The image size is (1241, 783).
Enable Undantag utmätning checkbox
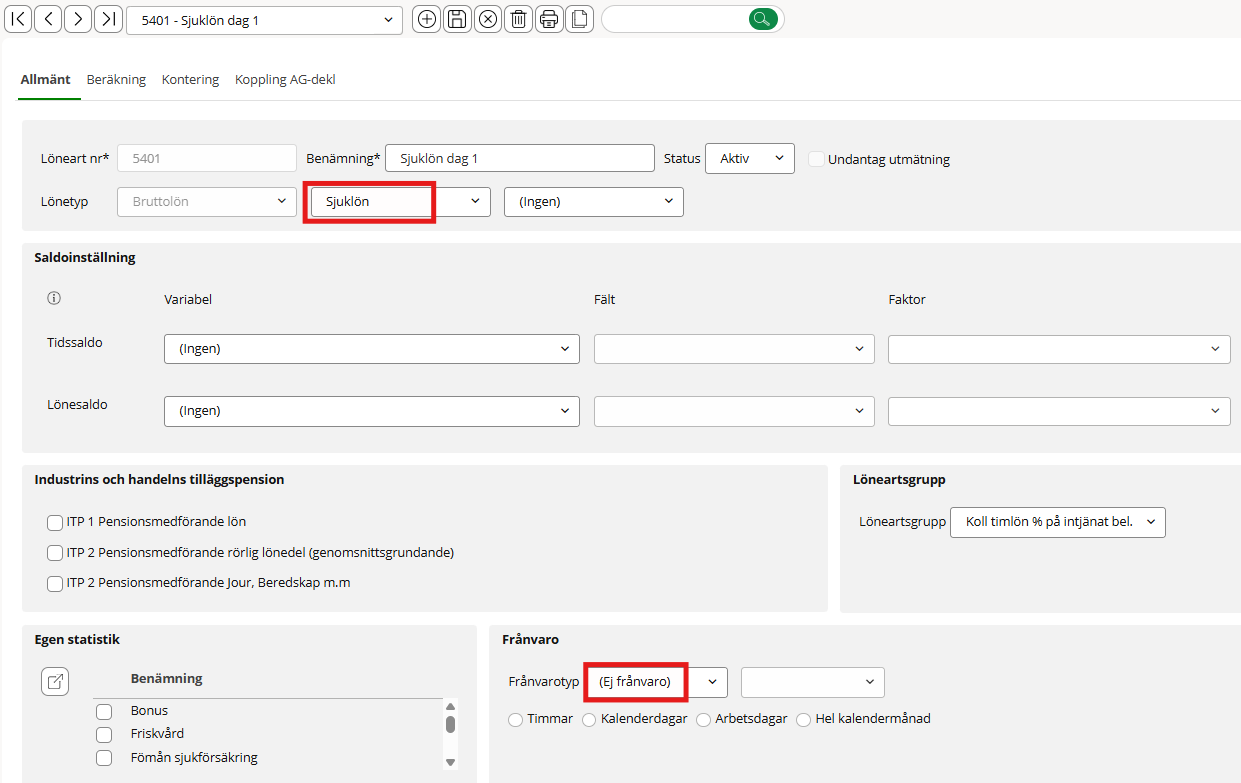(x=817, y=159)
